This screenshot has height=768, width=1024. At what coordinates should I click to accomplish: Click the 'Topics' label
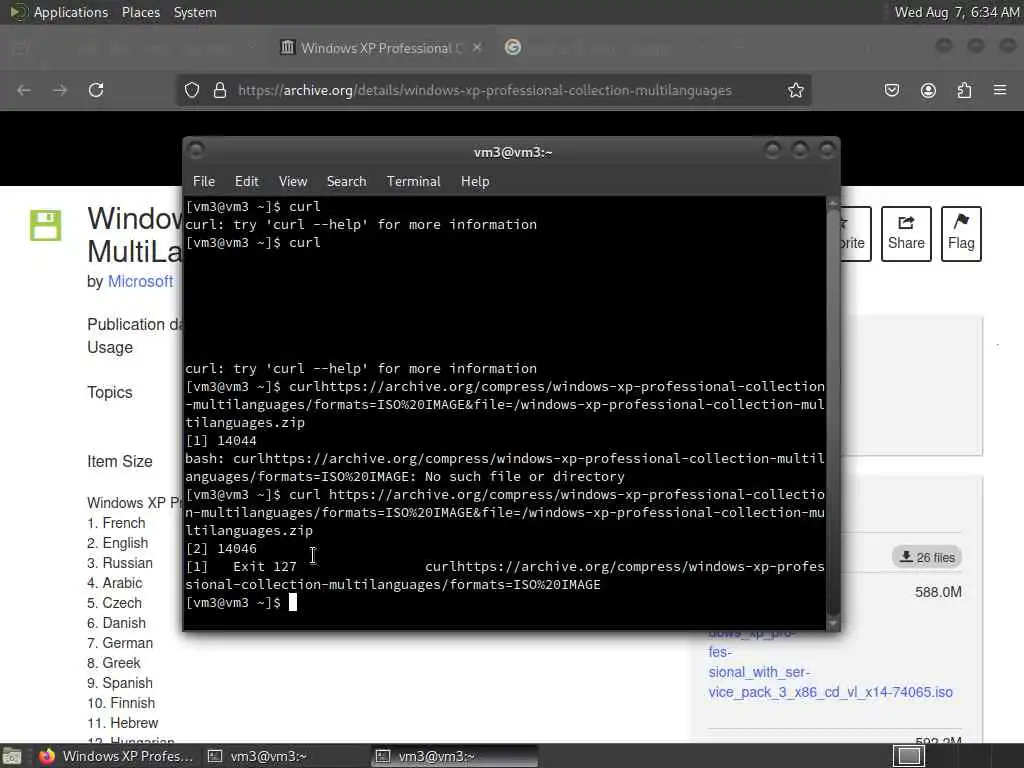110,392
